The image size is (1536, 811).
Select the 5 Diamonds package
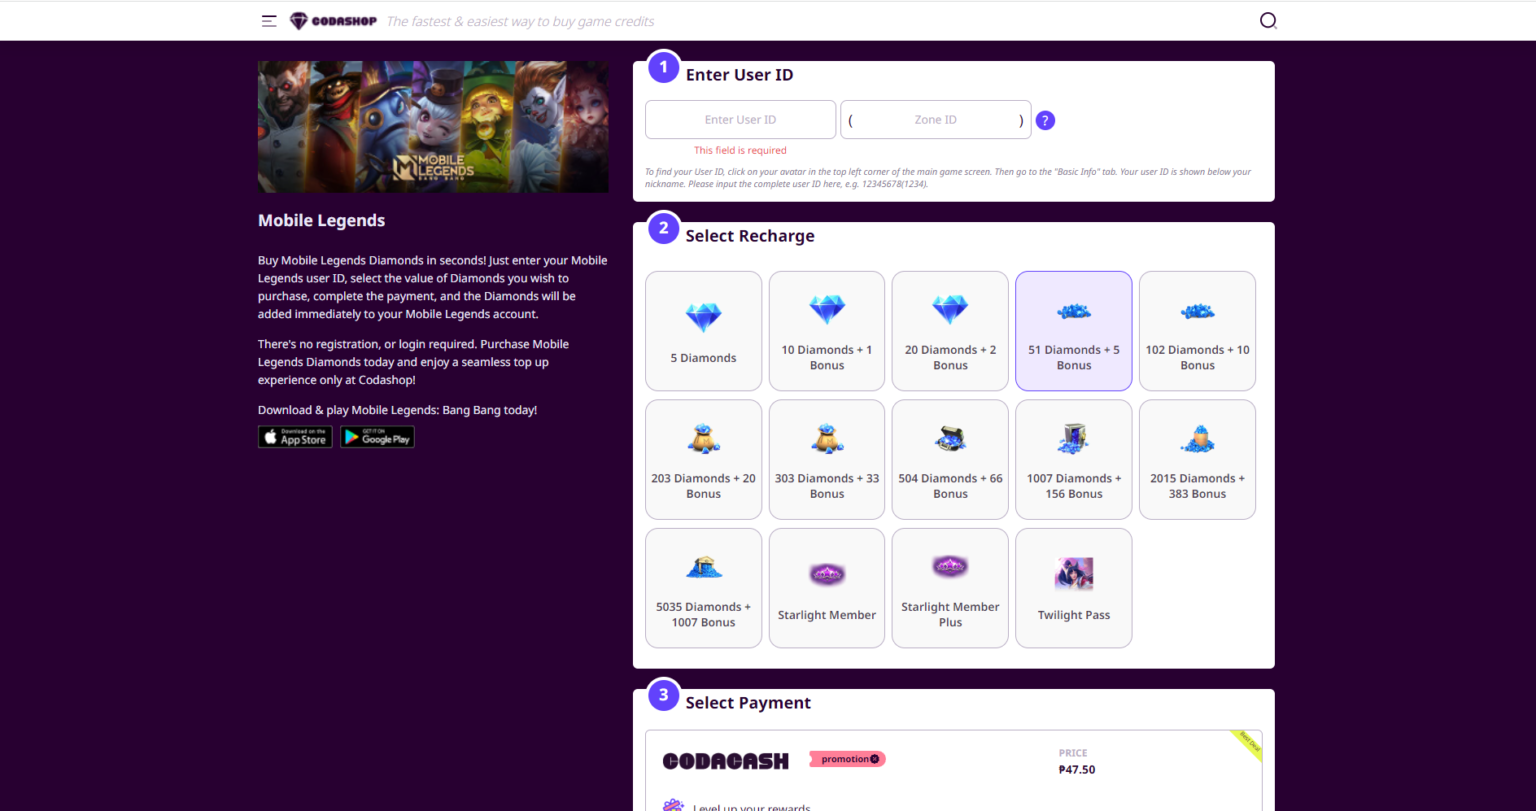pyautogui.click(x=703, y=330)
